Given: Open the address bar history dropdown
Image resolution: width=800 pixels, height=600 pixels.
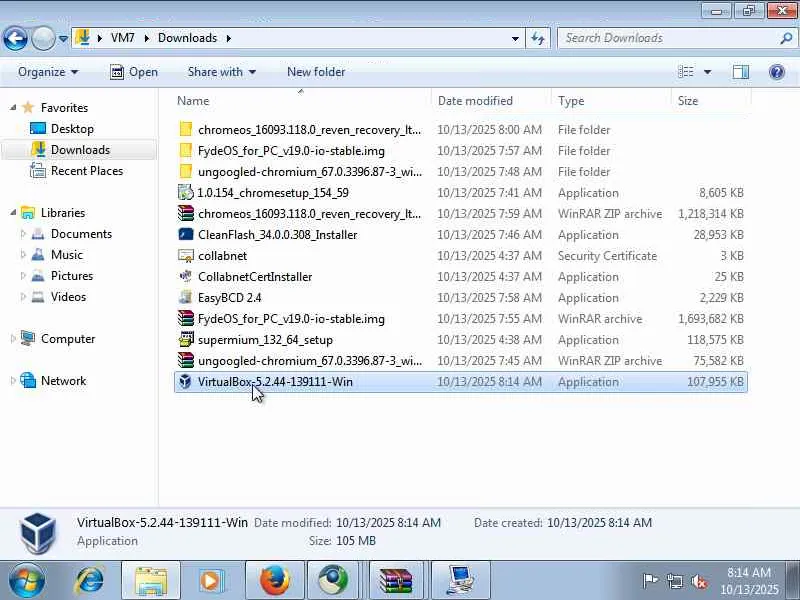Looking at the screenshot, I should (515, 38).
